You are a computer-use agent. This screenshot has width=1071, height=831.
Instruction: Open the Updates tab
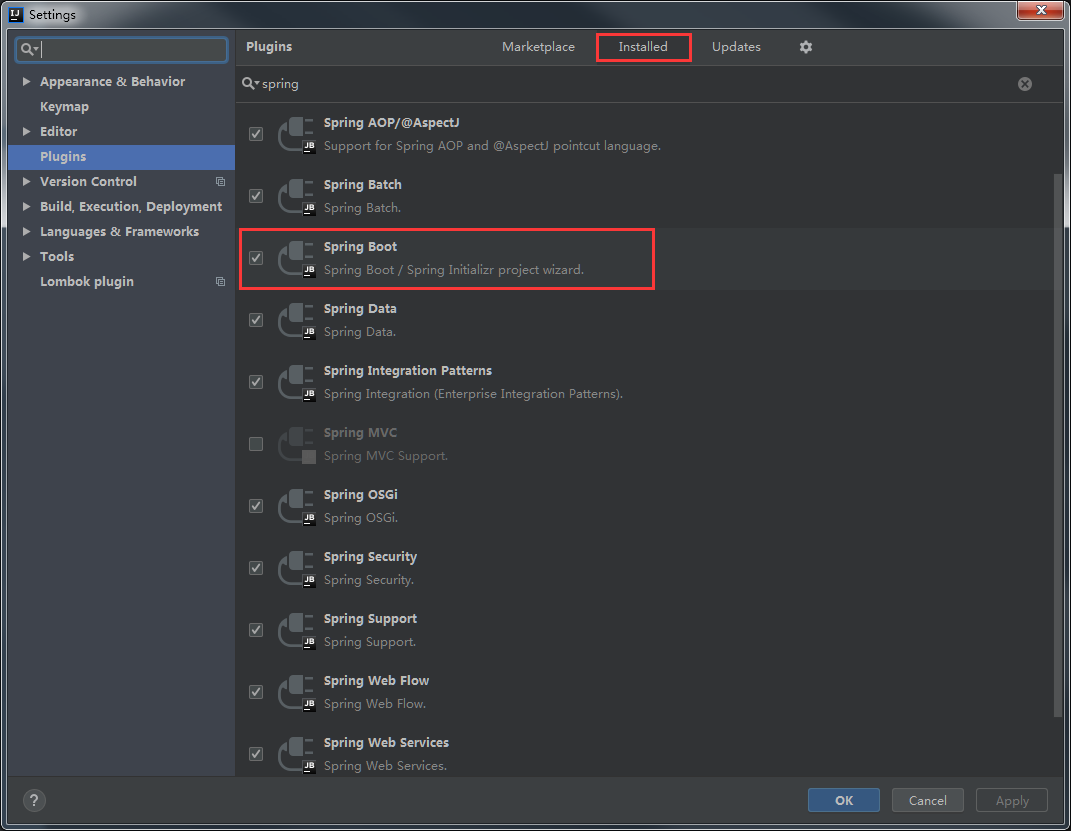[x=736, y=47]
